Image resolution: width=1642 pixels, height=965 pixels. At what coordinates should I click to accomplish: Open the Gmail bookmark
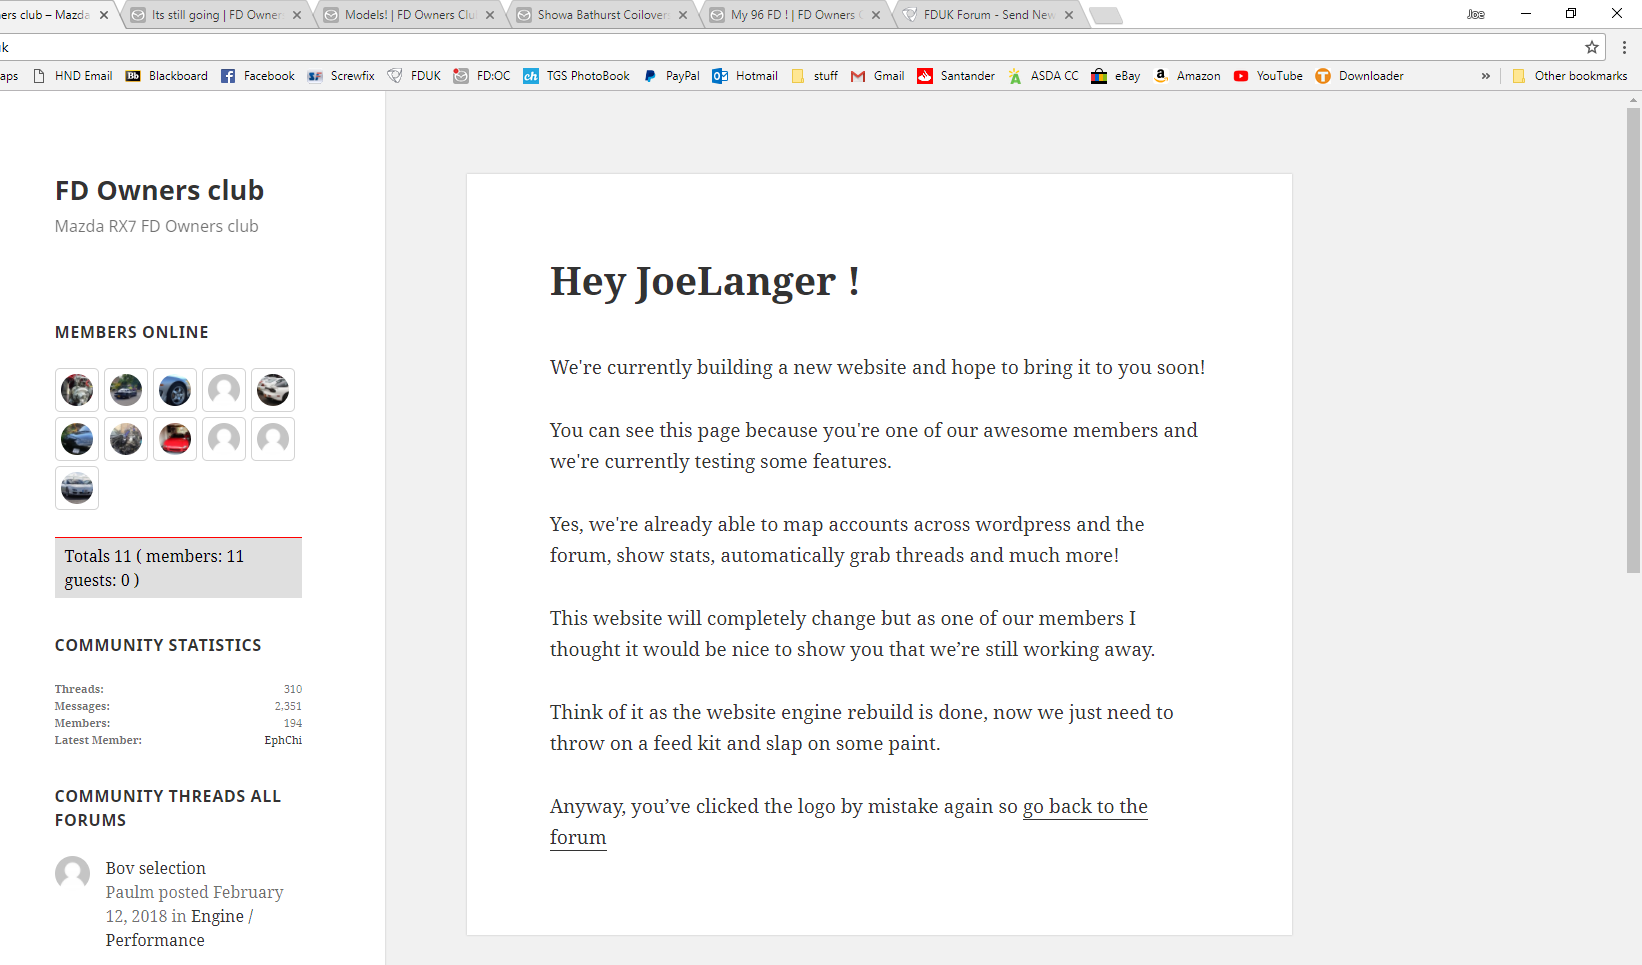tap(877, 76)
